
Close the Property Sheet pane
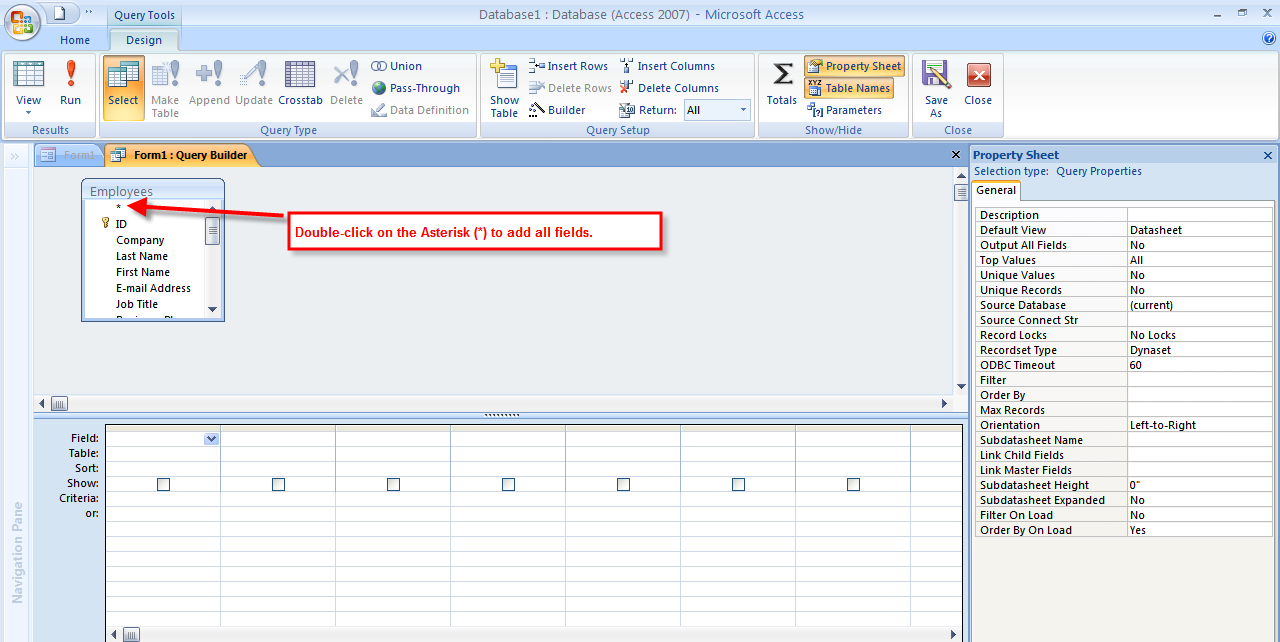1268,155
